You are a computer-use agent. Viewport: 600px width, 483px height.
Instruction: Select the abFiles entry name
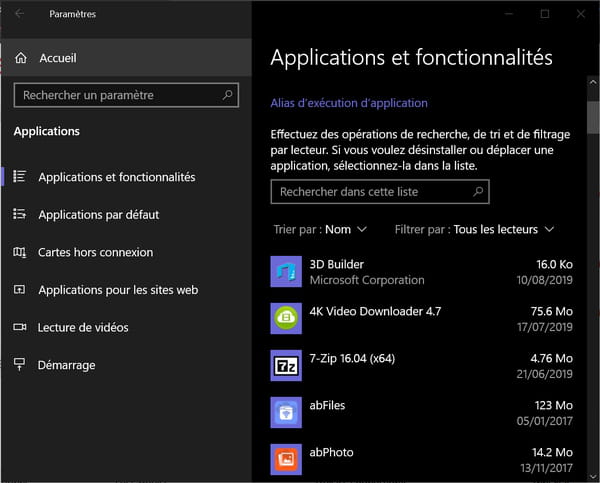(x=327, y=405)
